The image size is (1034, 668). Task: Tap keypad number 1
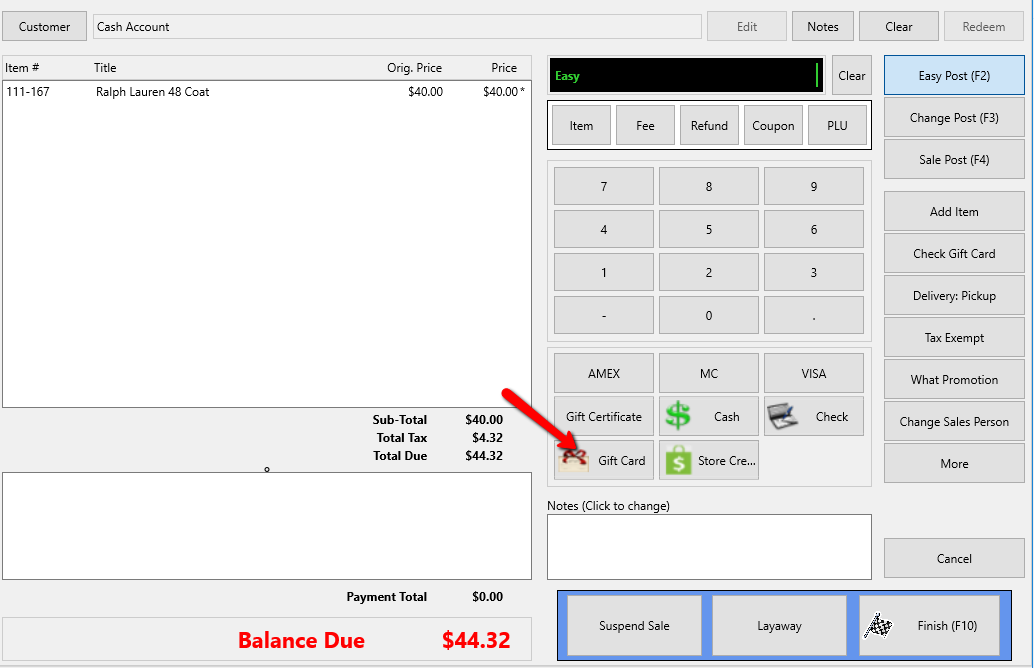pos(603,272)
